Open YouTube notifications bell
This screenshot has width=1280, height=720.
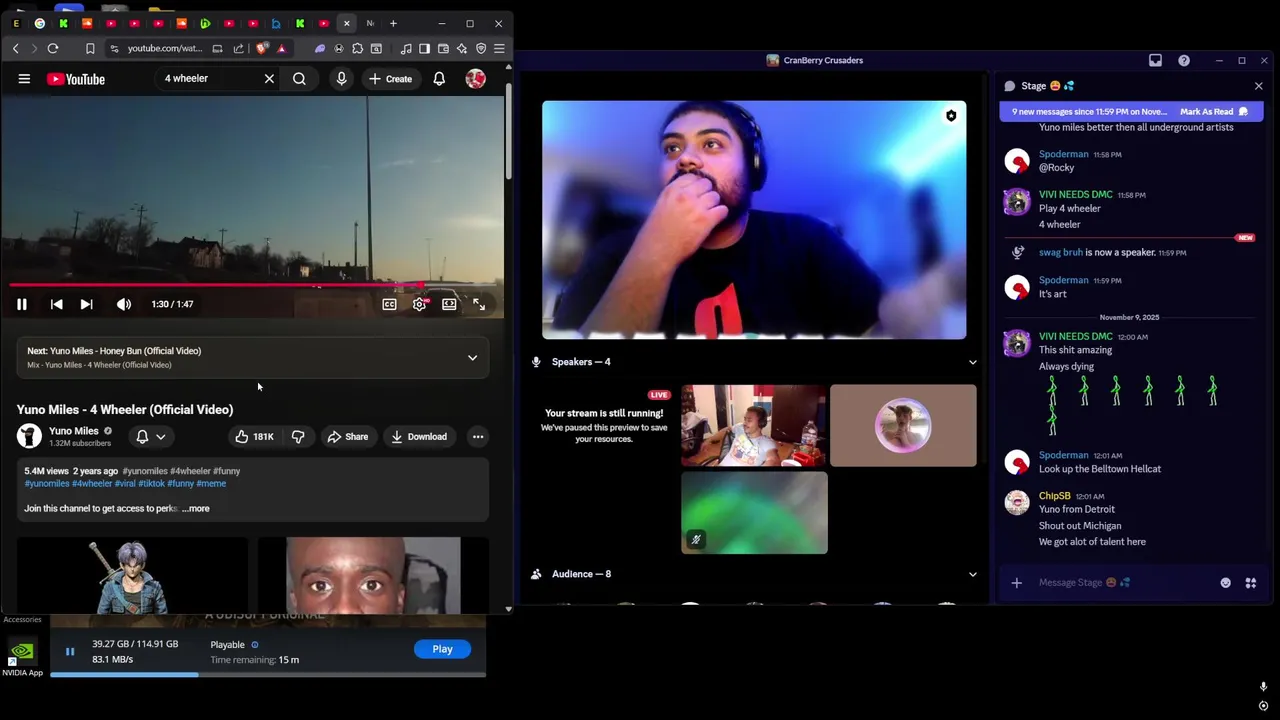click(439, 78)
